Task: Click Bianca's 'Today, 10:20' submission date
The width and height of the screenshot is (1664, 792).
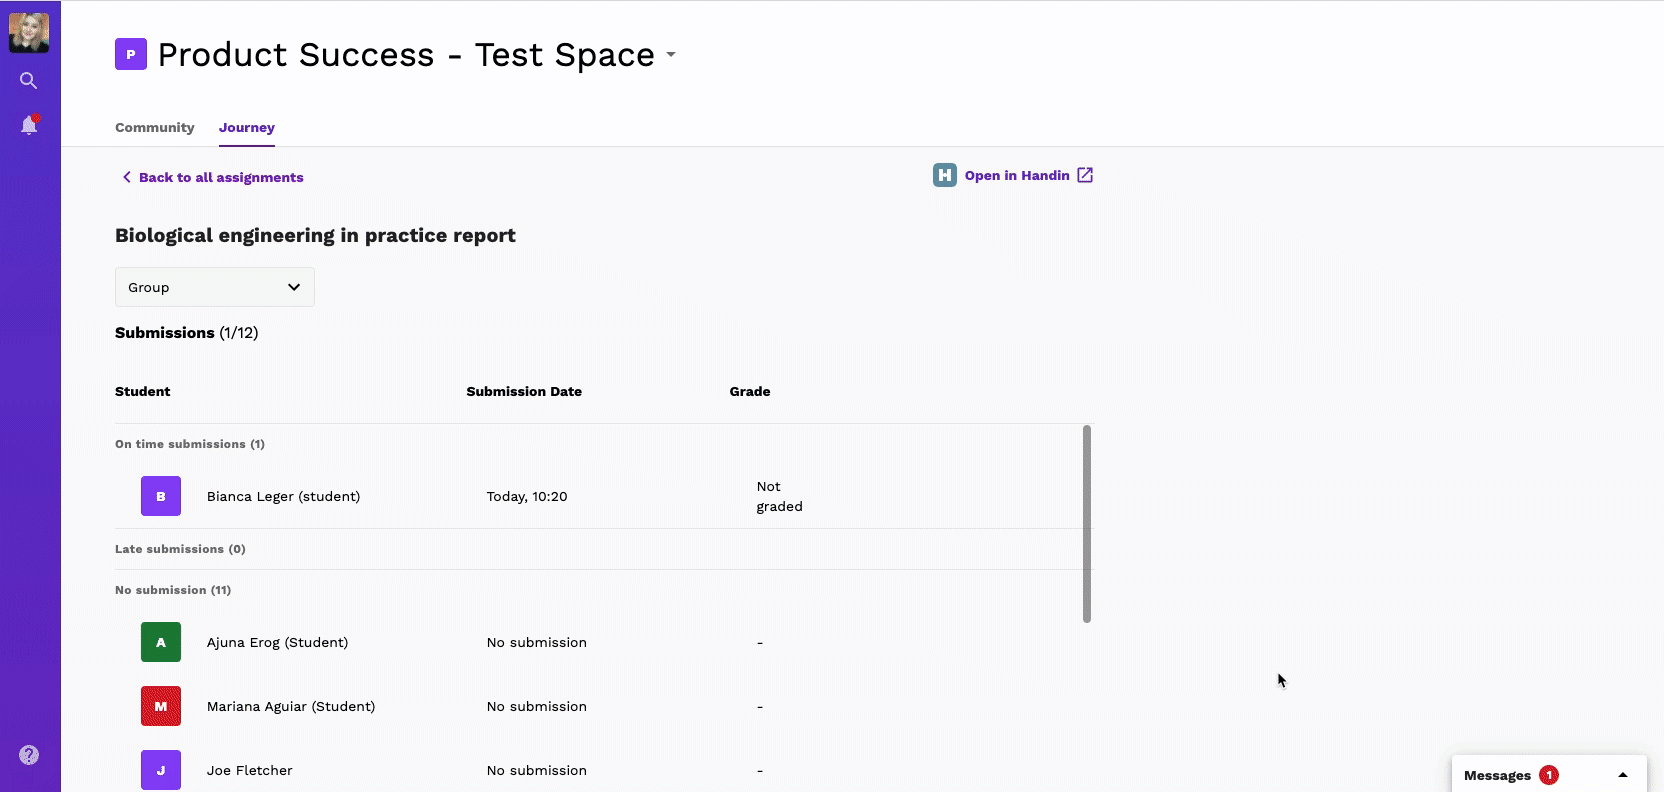Action: pos(527,496)
